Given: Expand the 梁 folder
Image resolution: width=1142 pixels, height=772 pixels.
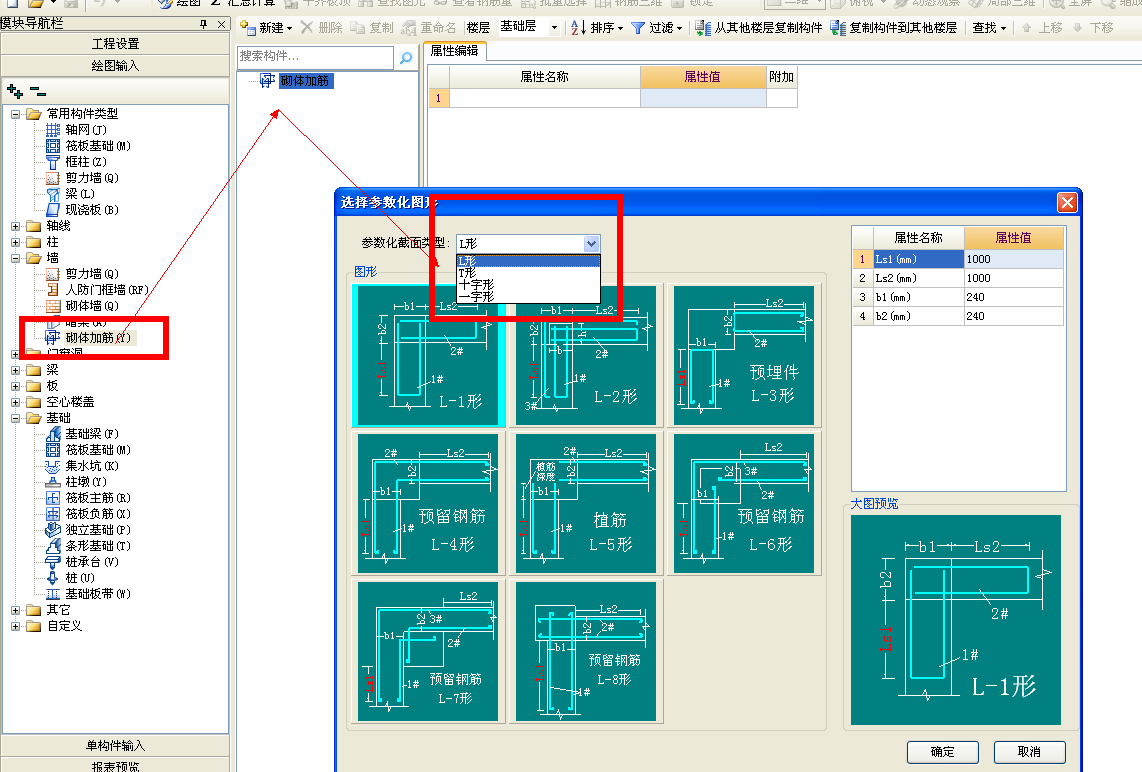Looking at the screenshot, I should pyautogui.click(x=15, y=370).
